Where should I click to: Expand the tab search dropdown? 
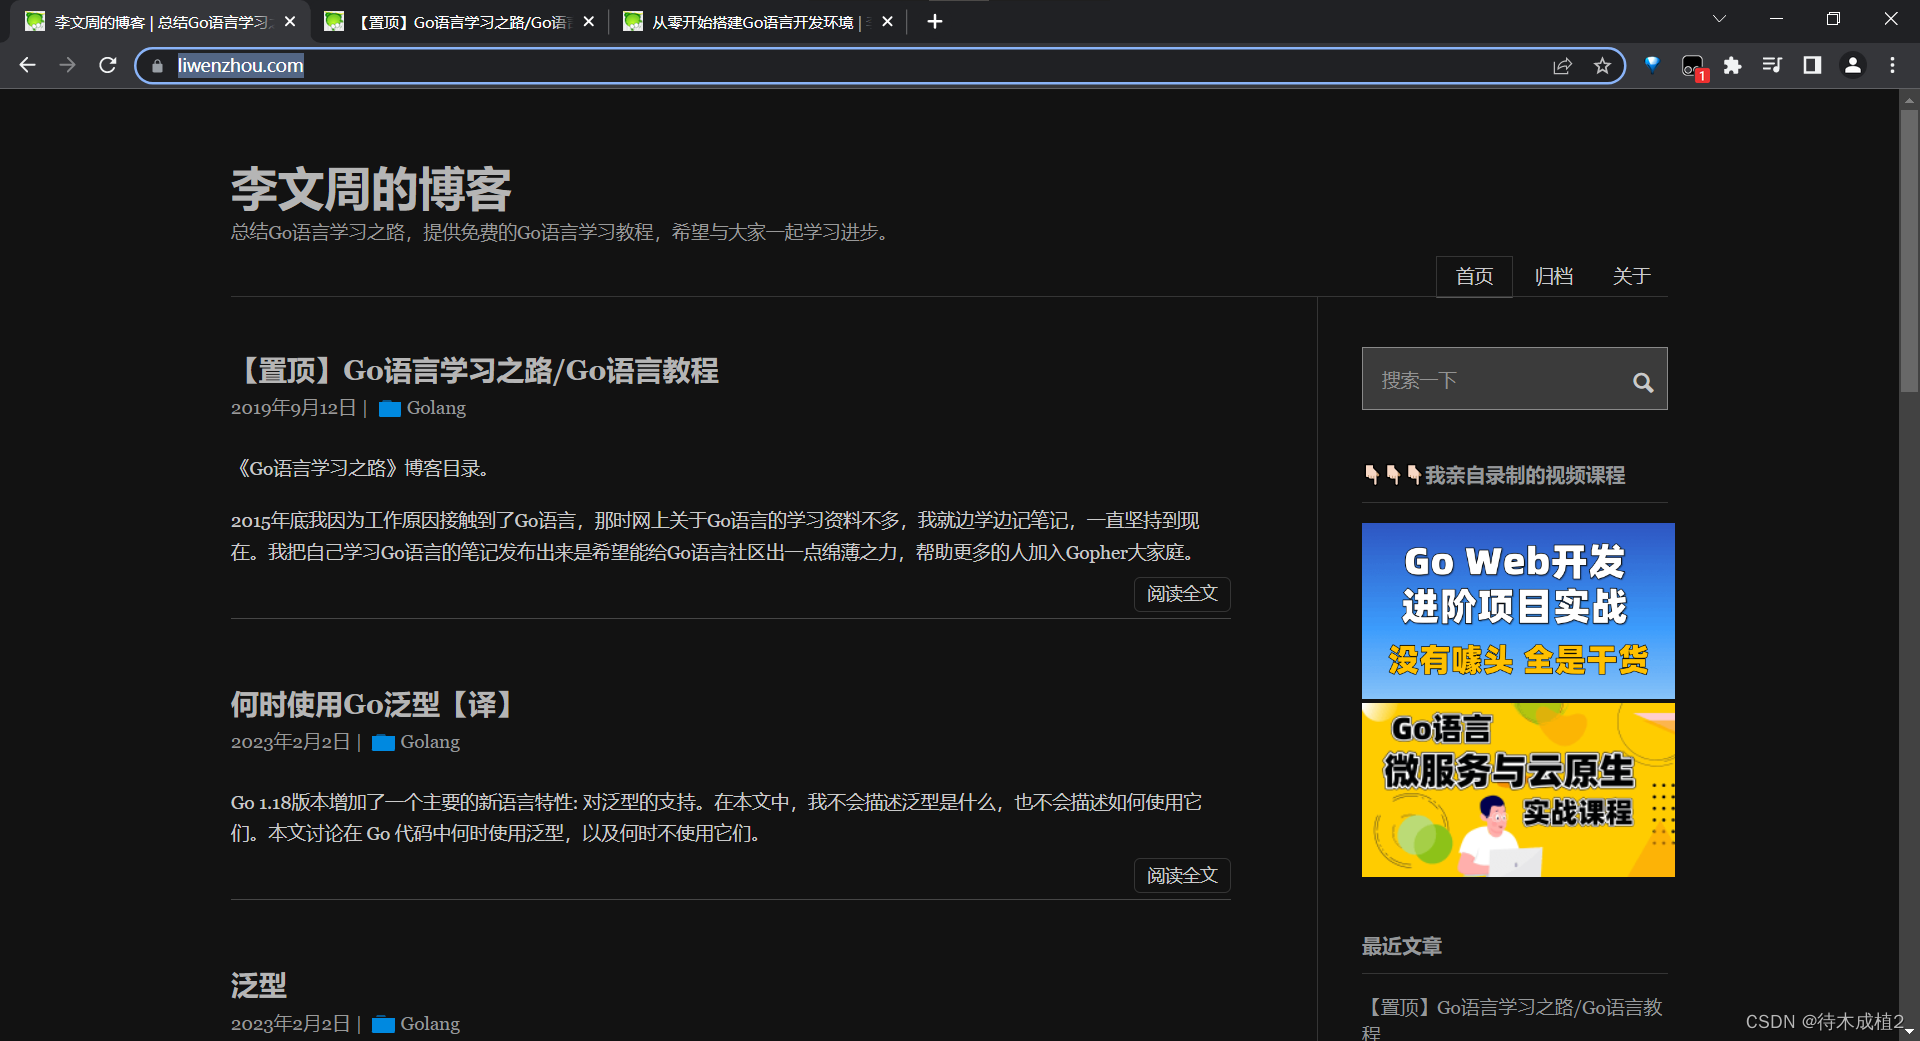[x=1719, y=19]
